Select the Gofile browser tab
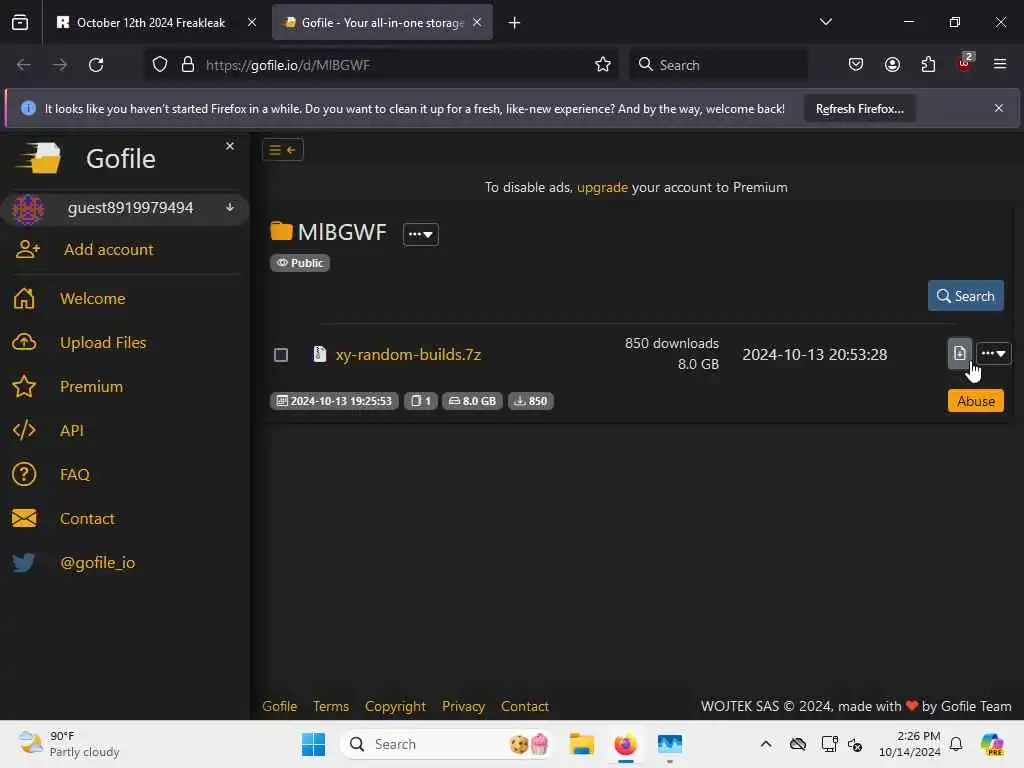1024x768 pixels. click(382, 23)
